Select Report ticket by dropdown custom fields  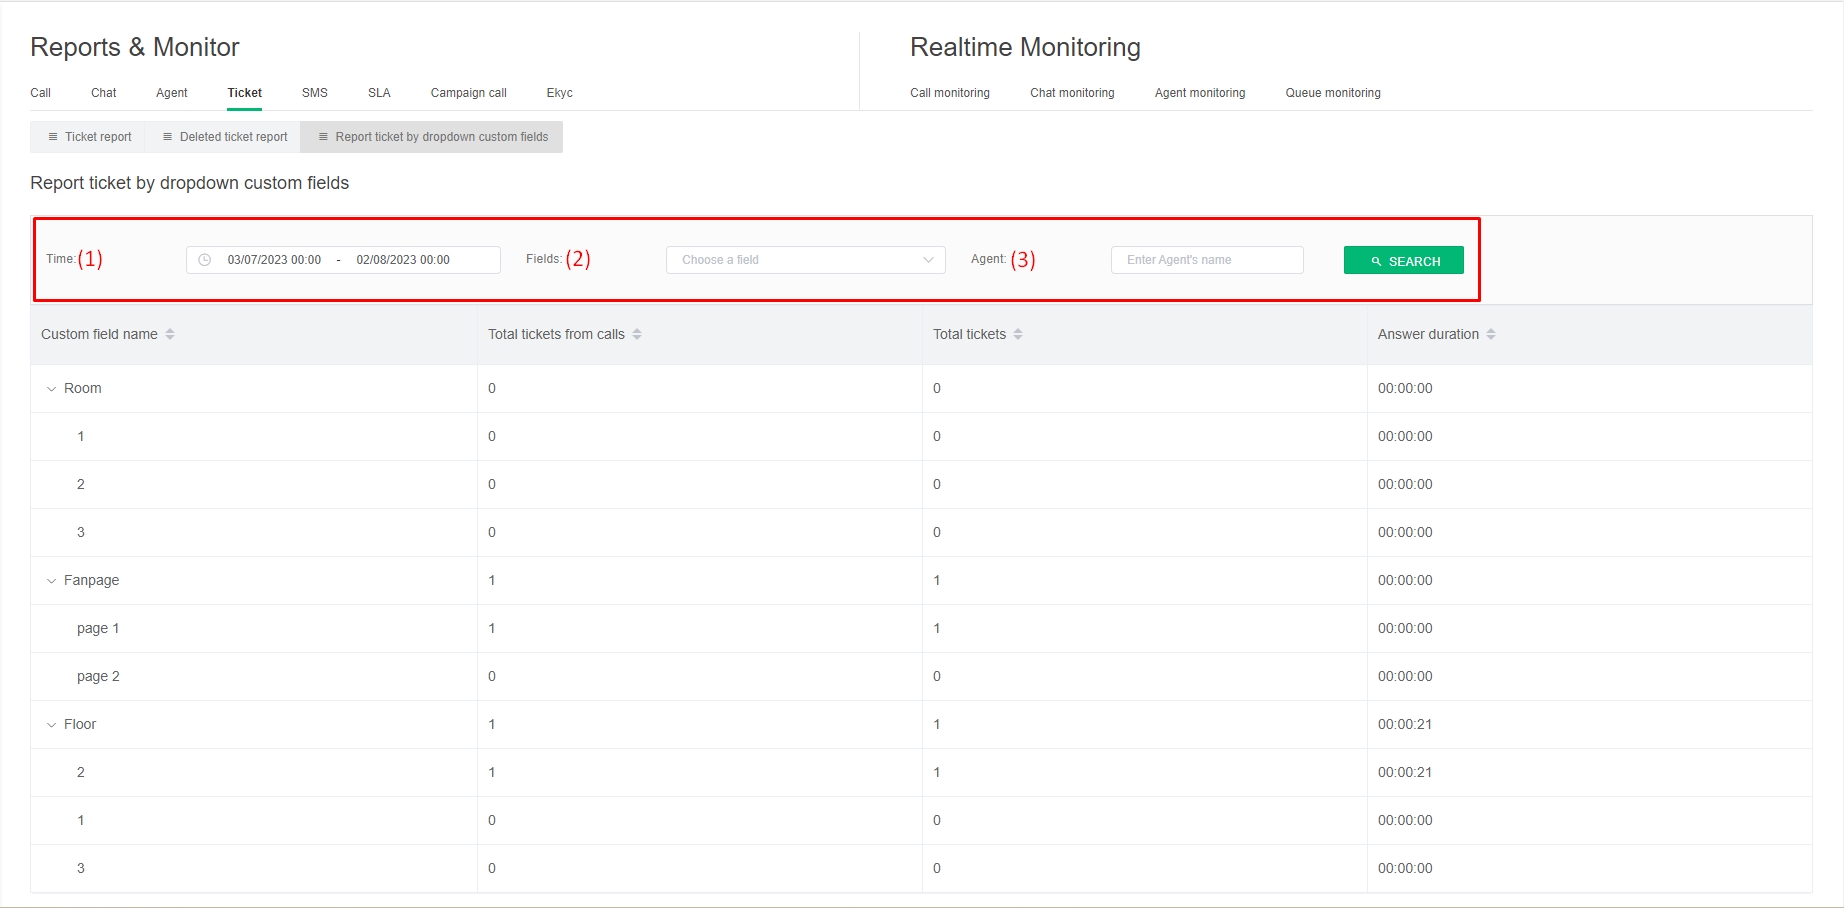[x=432, y=137]
